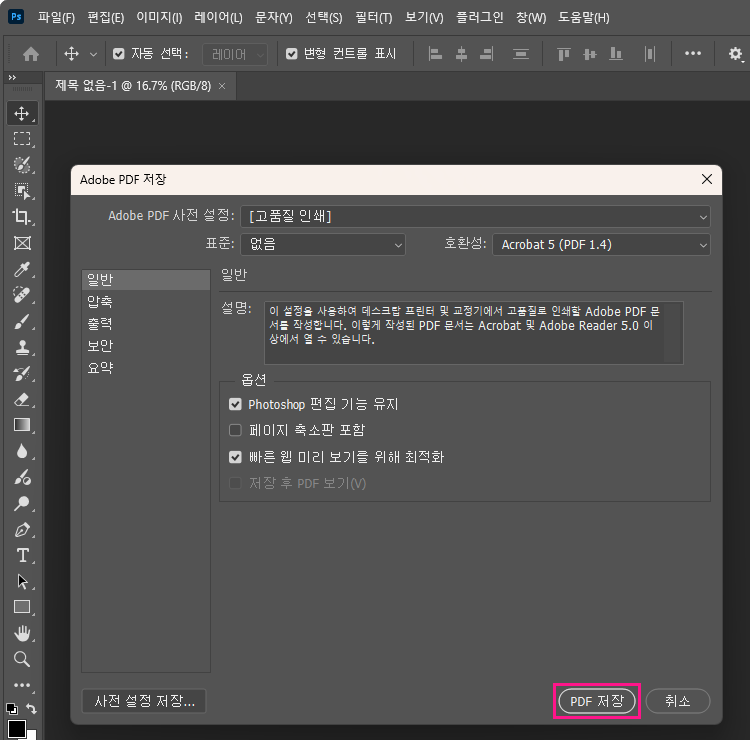Select the Rectangular Marquee tool
750x740 pixels.
(x=22, y=139)
